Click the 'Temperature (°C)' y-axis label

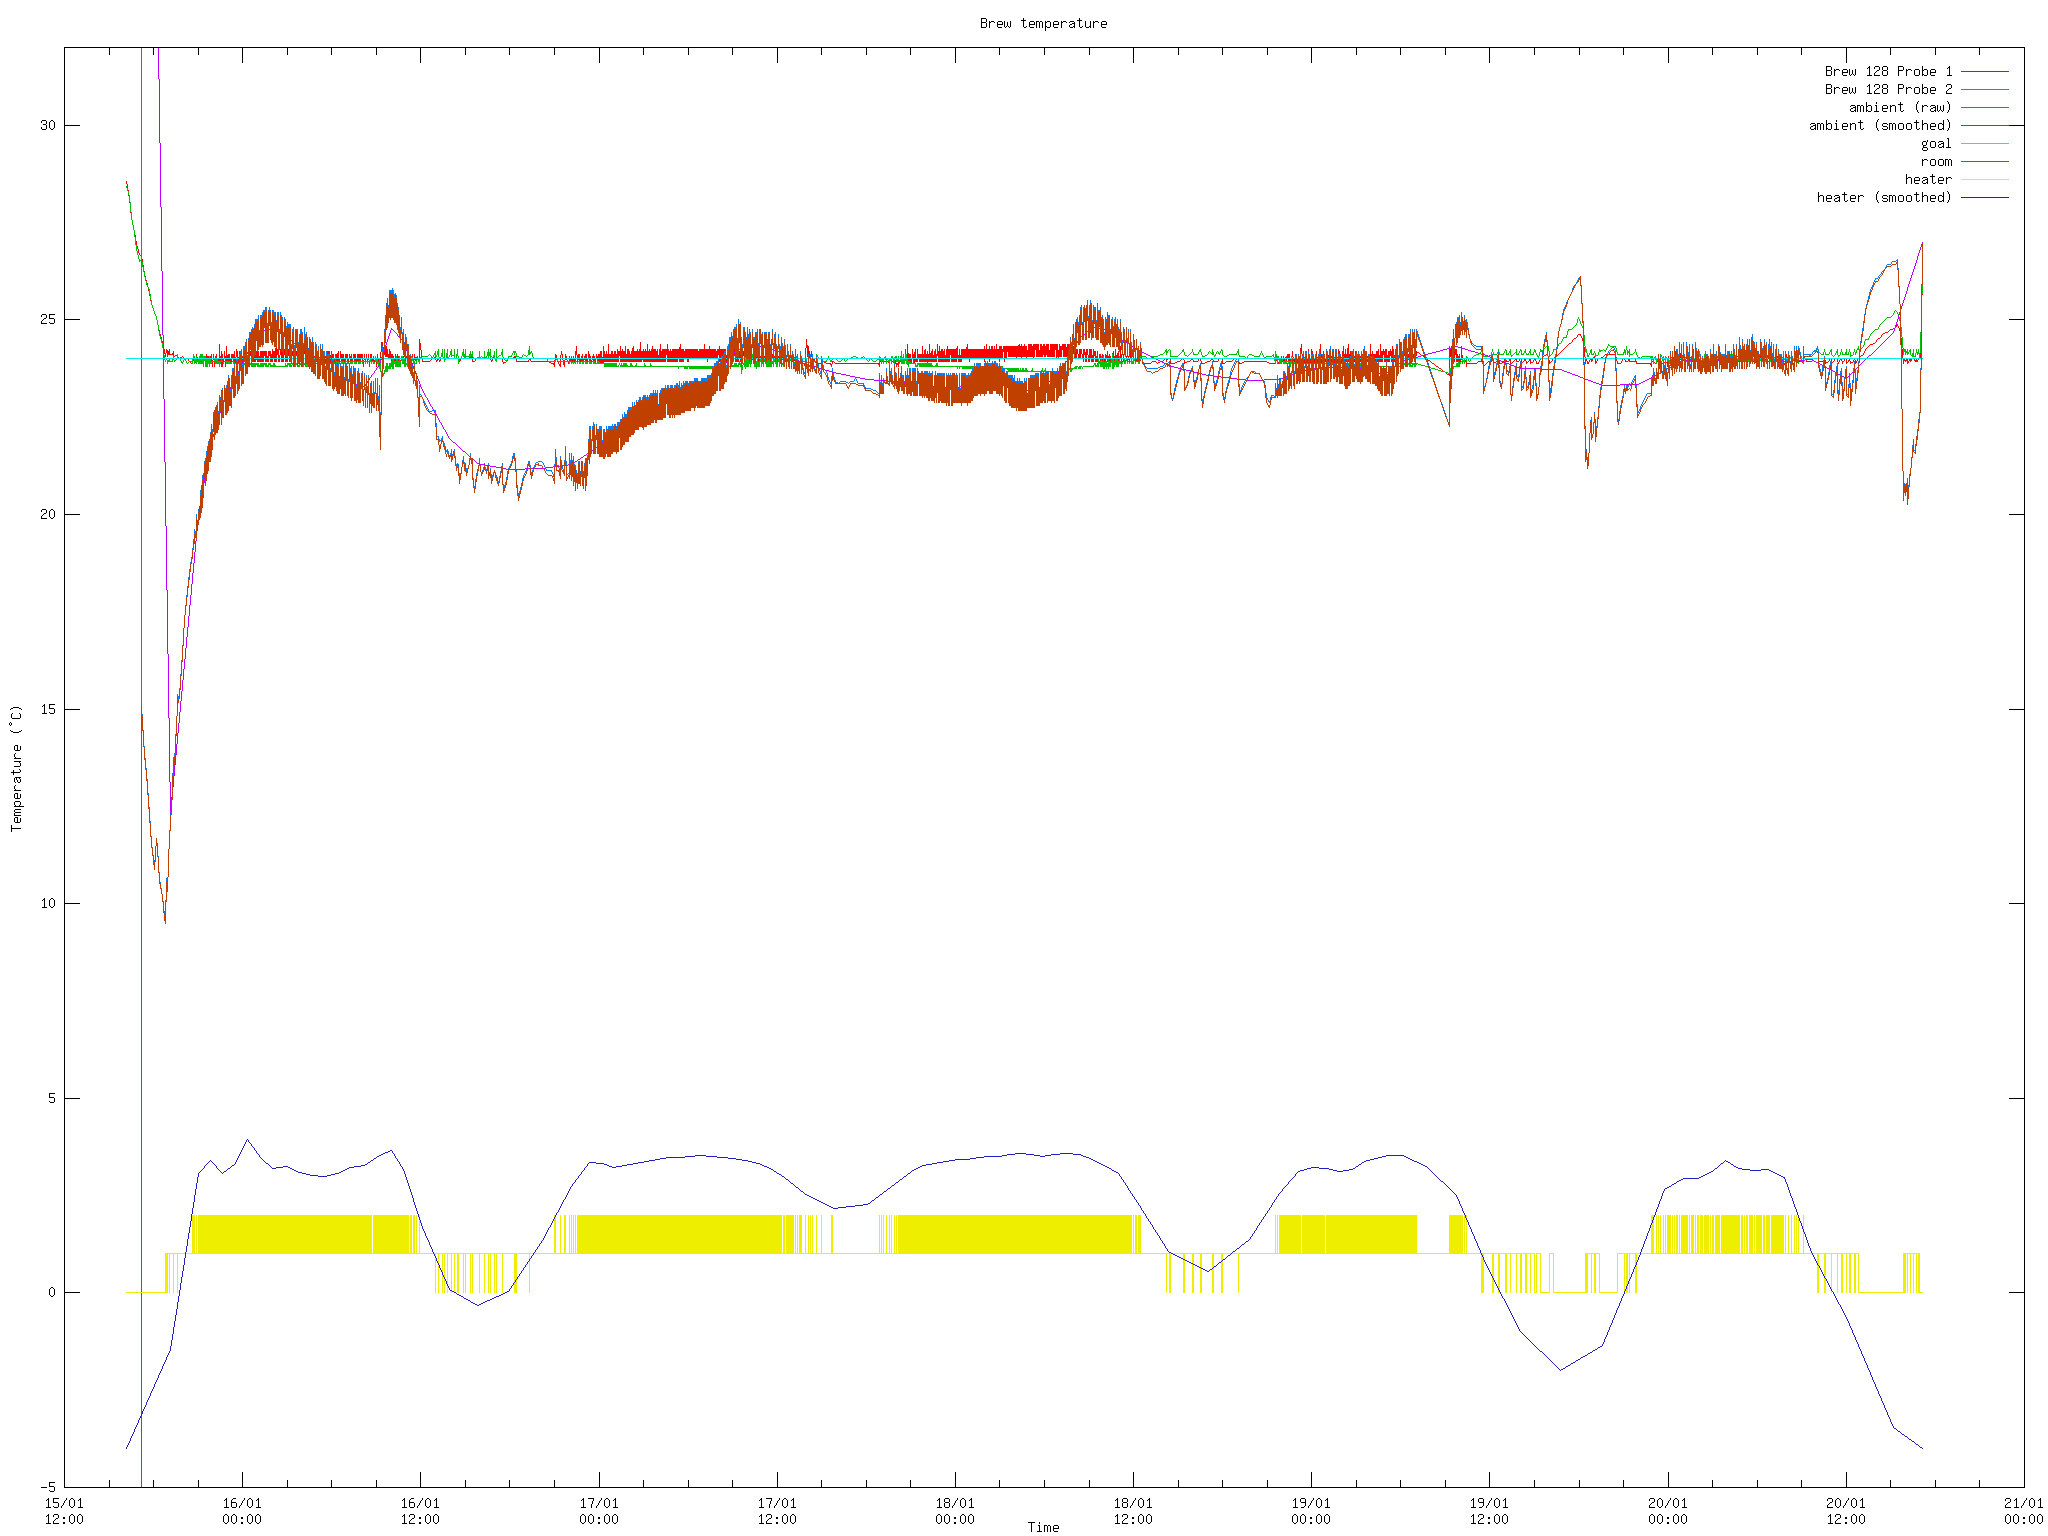point(16,768)
